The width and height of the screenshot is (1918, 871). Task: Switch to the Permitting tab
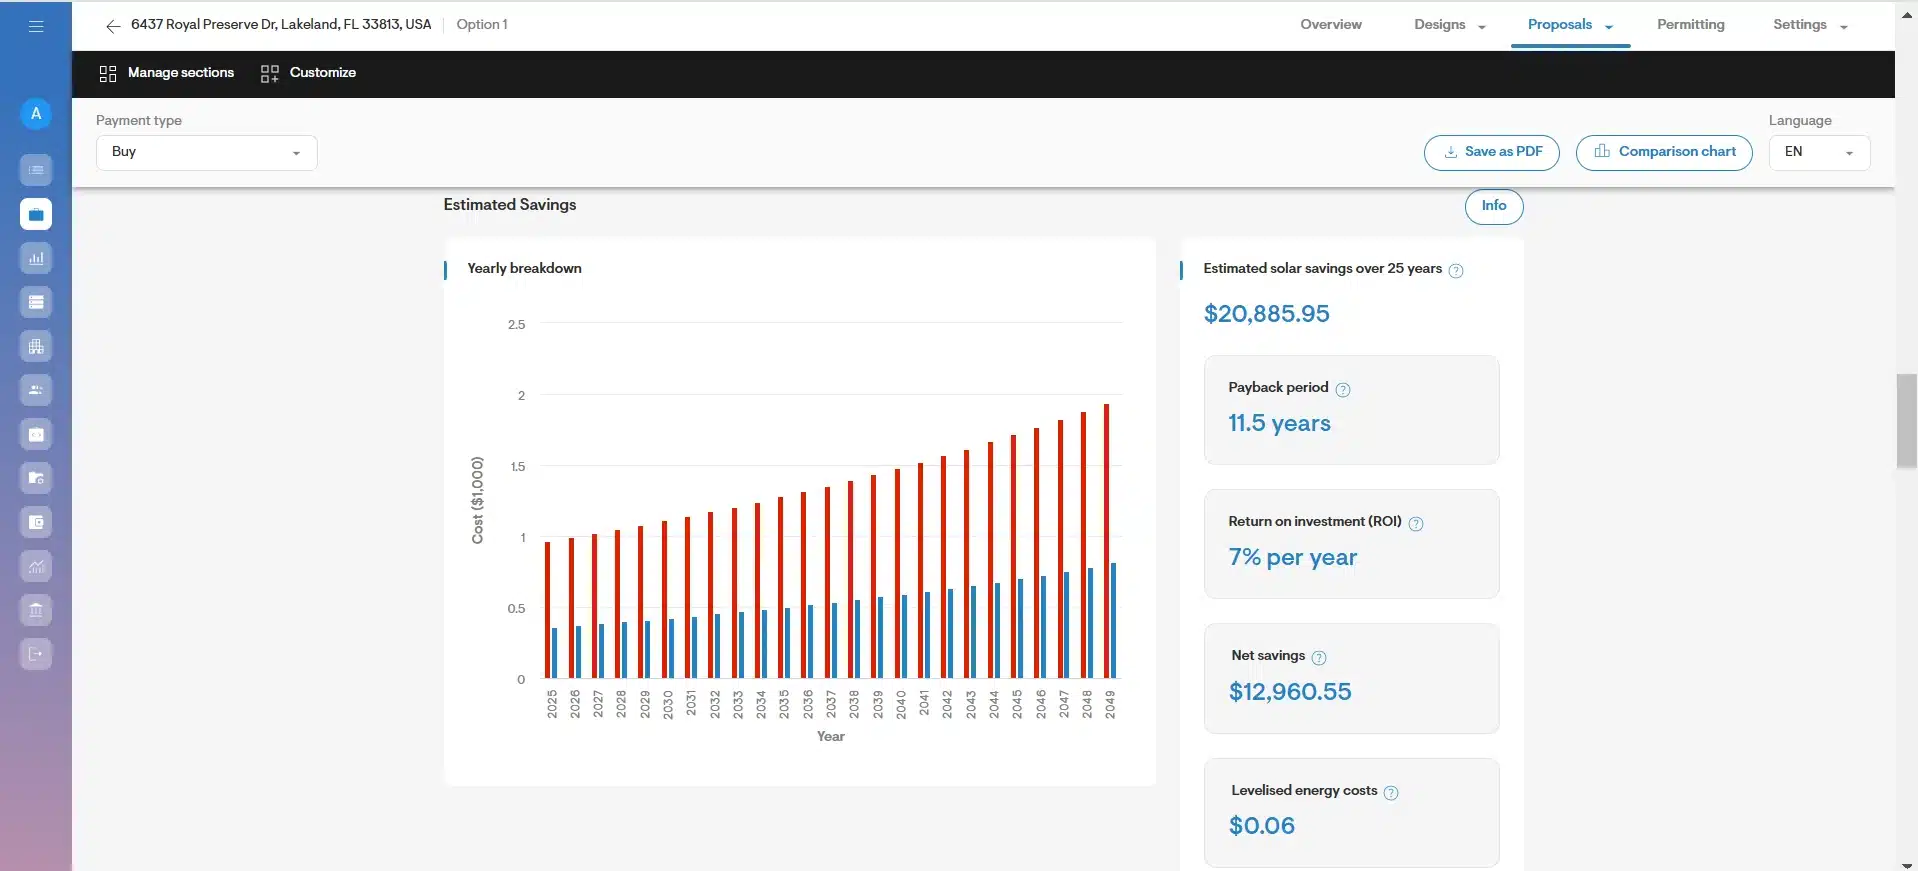1690,25
